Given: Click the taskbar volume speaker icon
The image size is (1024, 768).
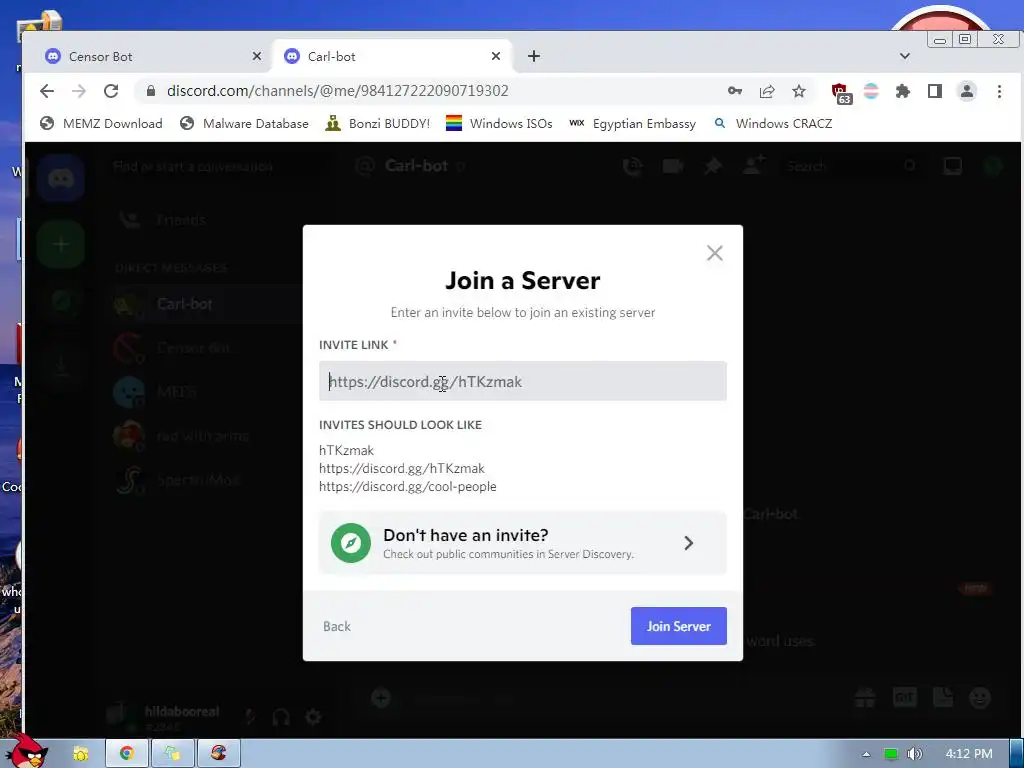Looking at the screenshot, I should click(x=915, y=754).
